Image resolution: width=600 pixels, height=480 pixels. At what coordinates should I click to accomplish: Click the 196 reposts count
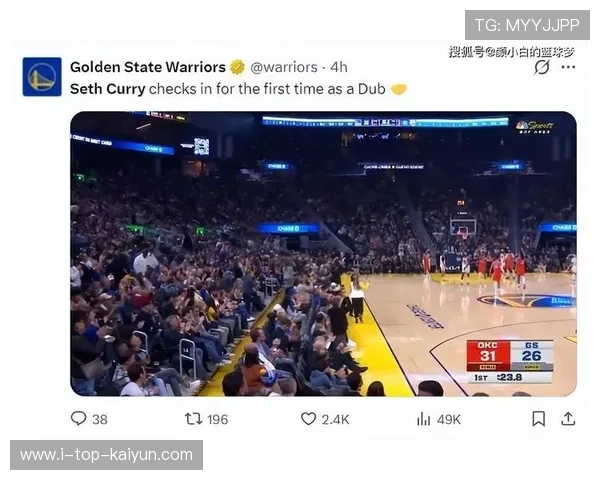(x=217, y=419)
